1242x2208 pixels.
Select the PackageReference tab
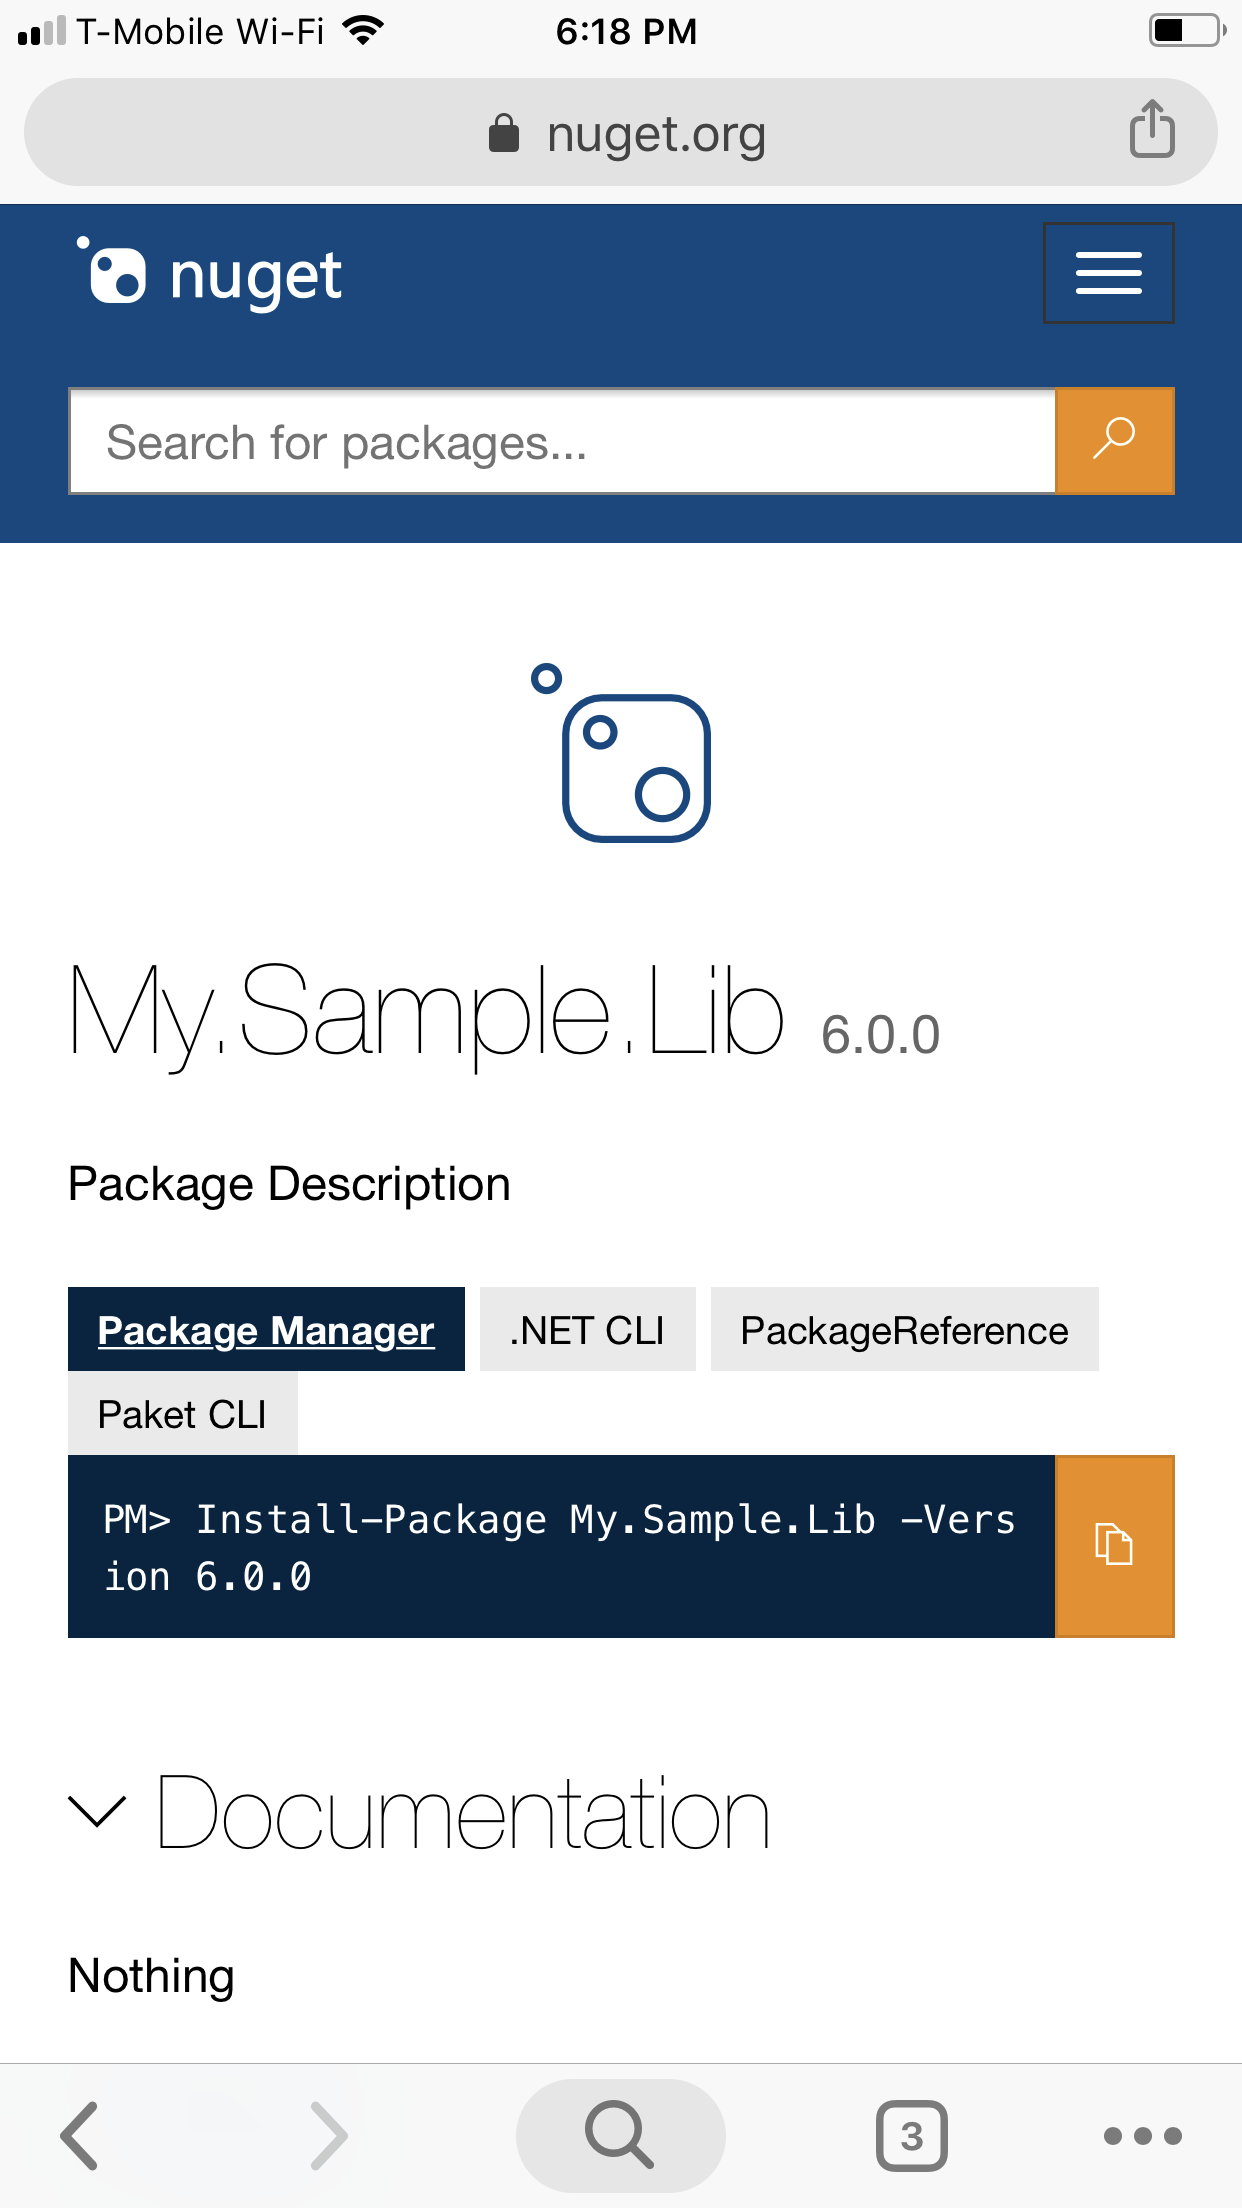pos(903,1329)
